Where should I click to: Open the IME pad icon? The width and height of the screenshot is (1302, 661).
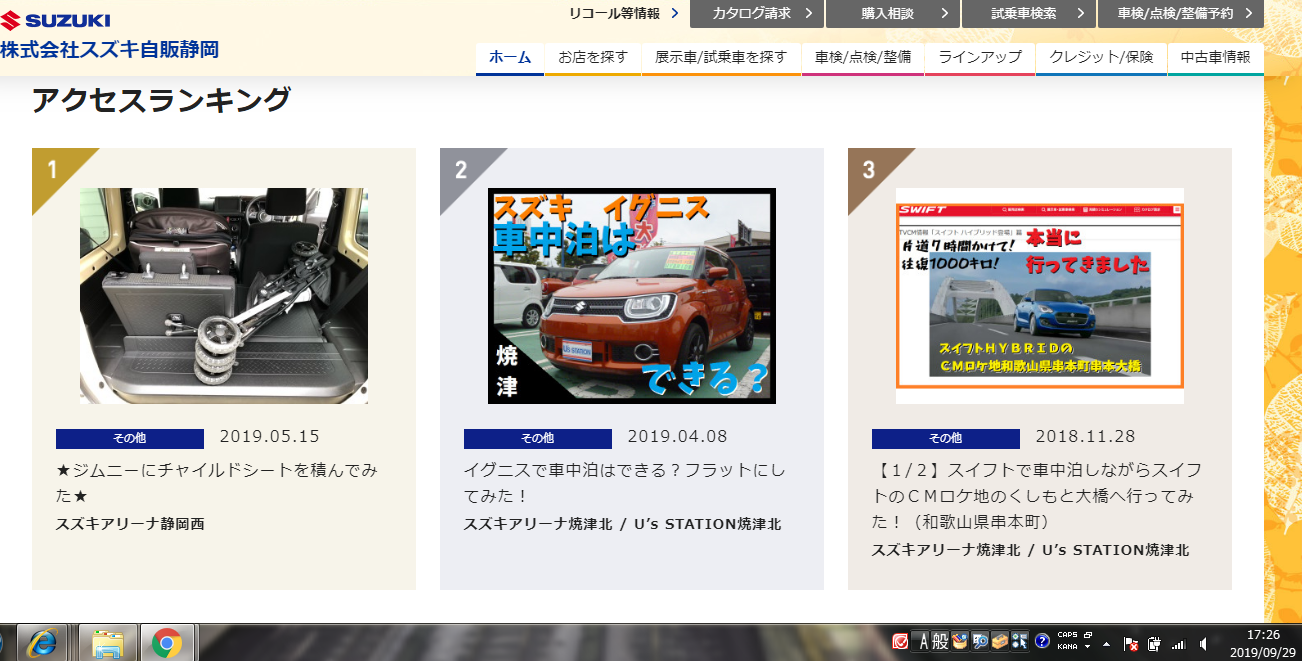click(960, 642)
